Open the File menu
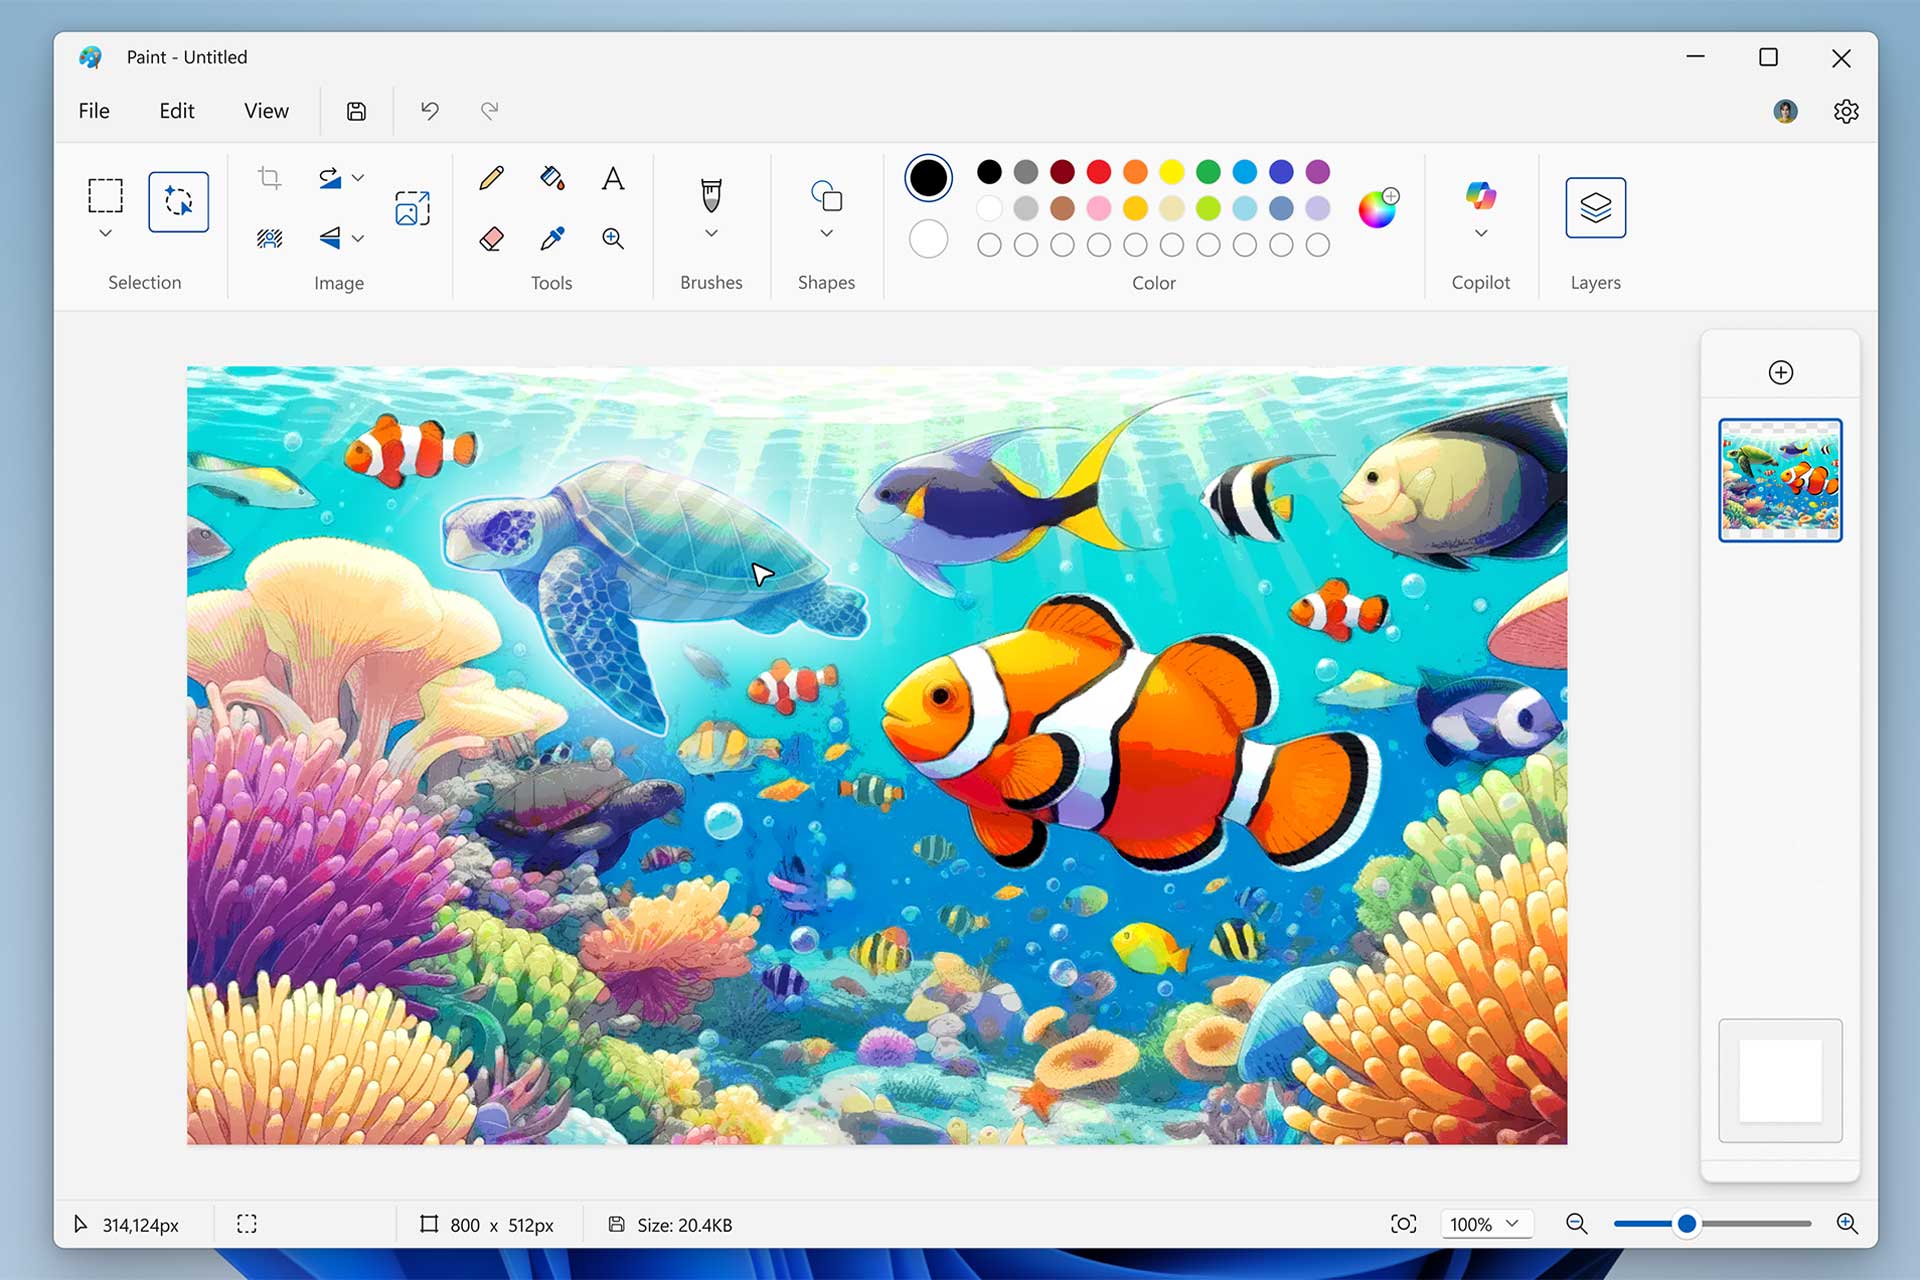 93,111
